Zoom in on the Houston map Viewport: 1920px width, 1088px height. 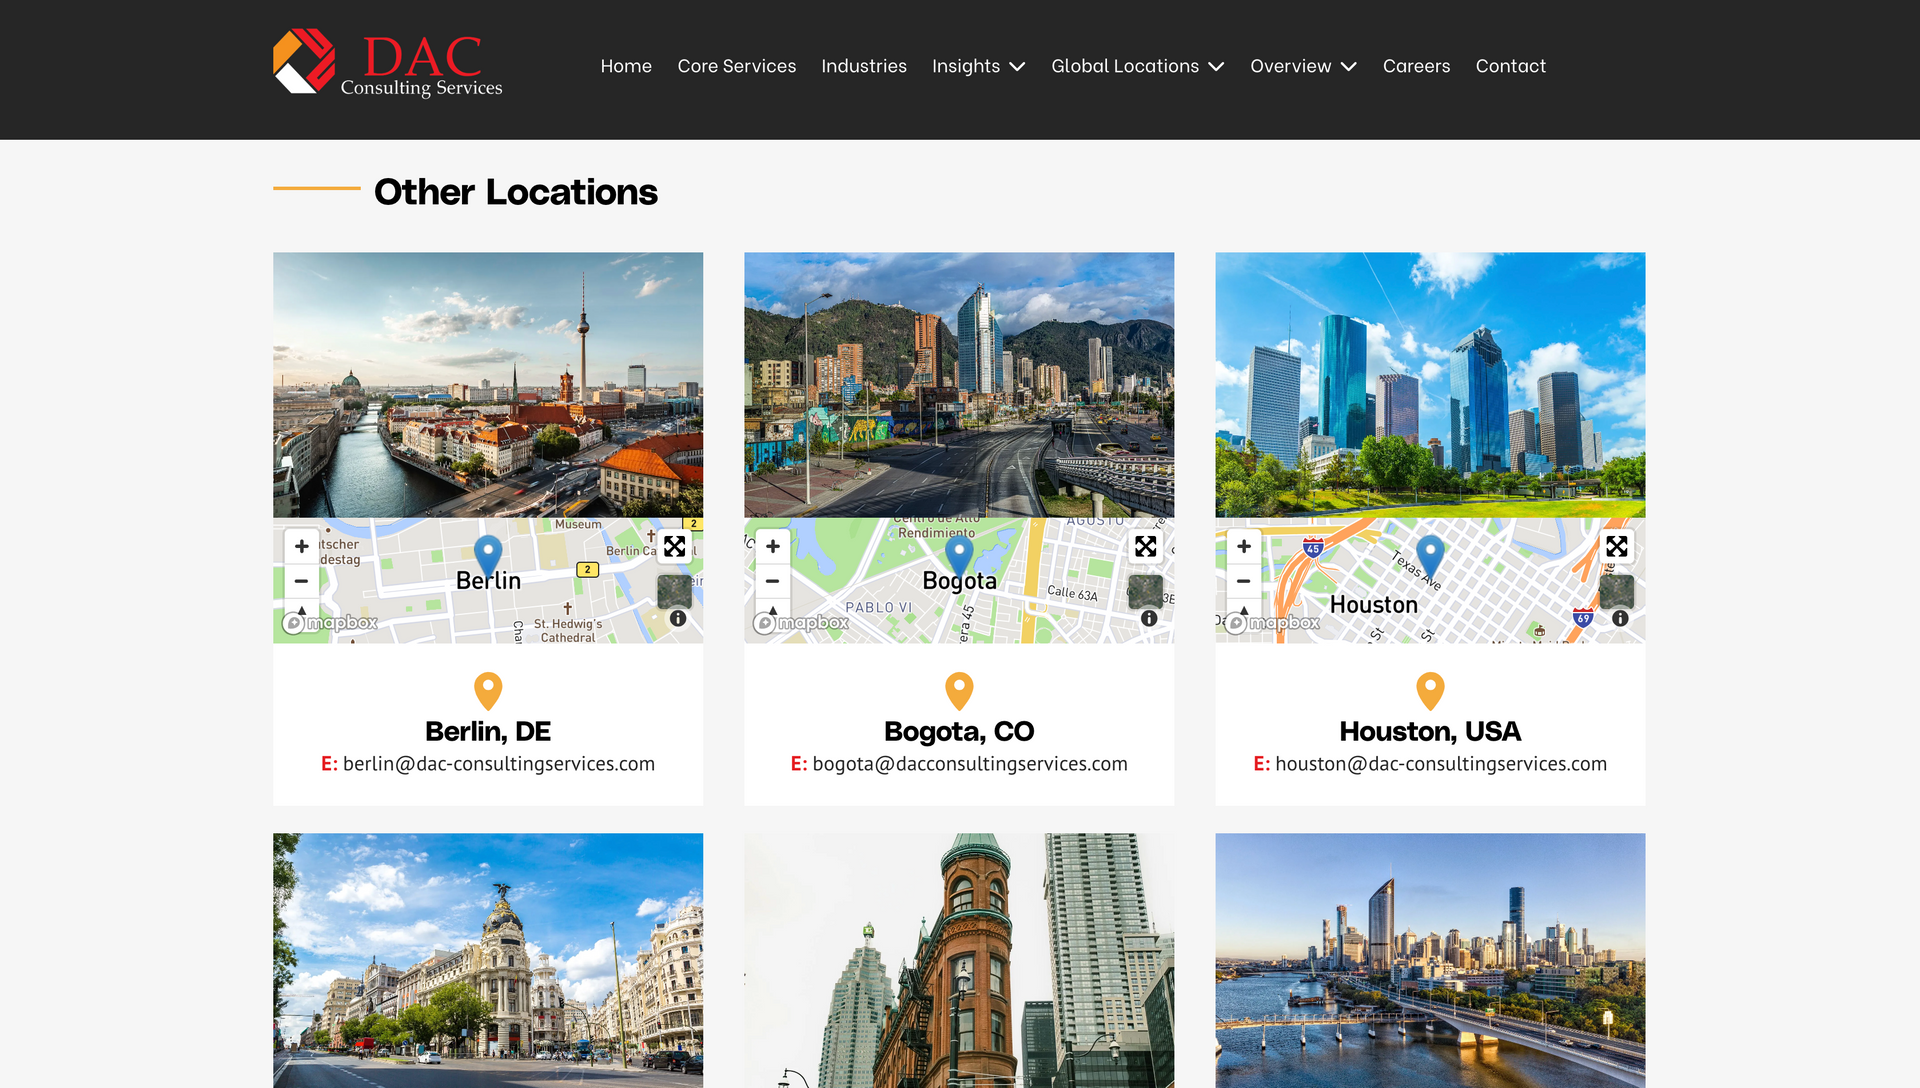[1243, 546]
